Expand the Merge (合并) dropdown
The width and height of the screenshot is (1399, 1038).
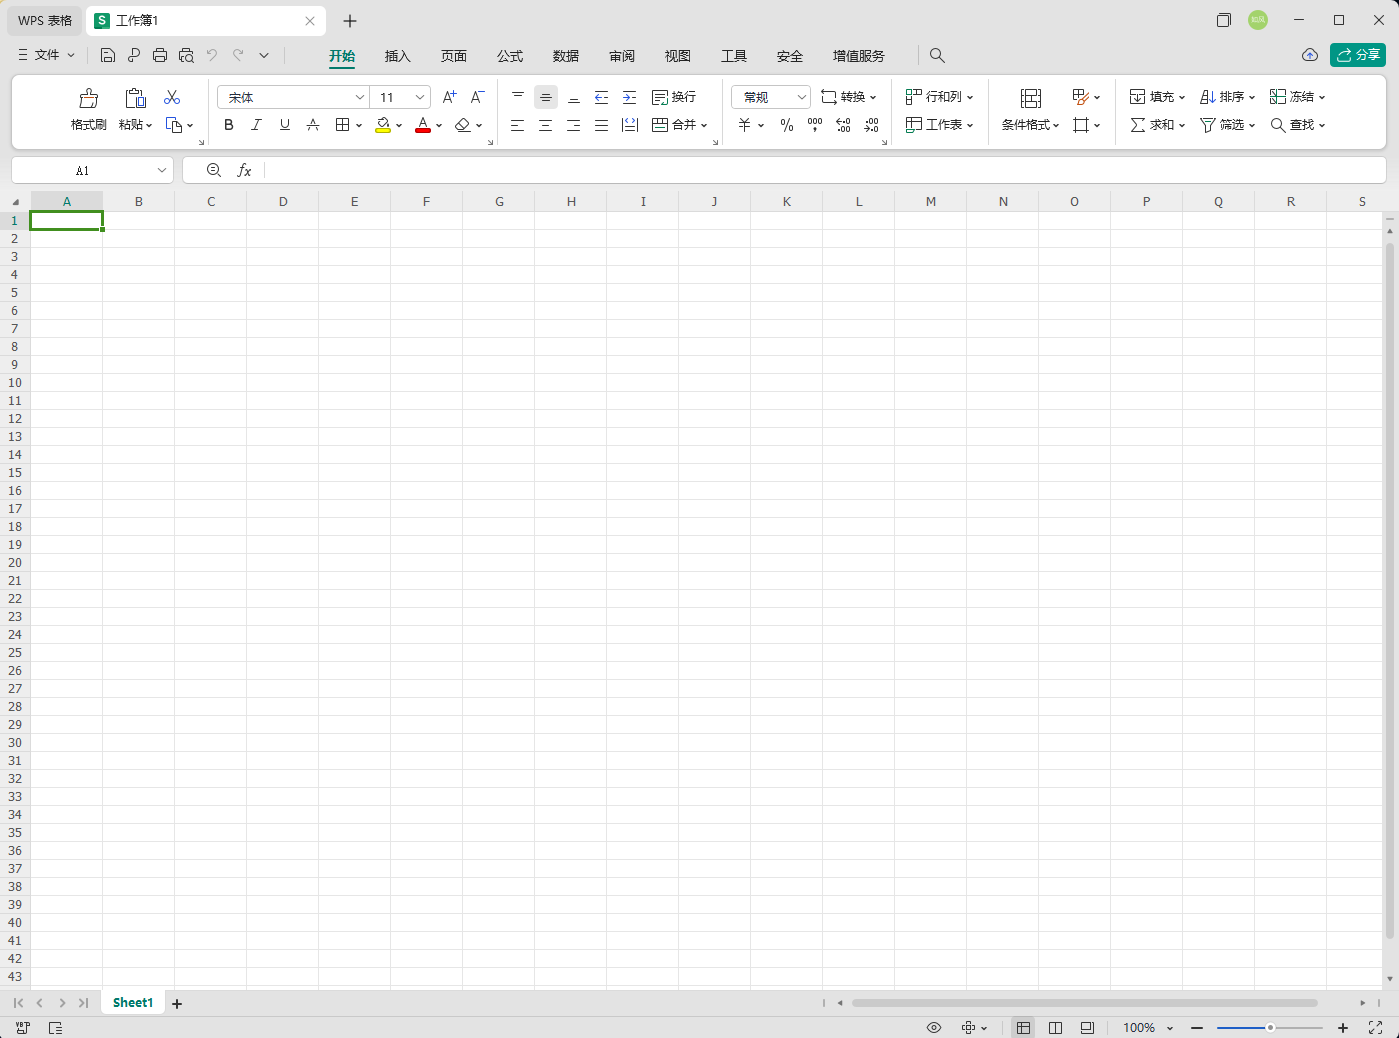[x=704, y=125]
